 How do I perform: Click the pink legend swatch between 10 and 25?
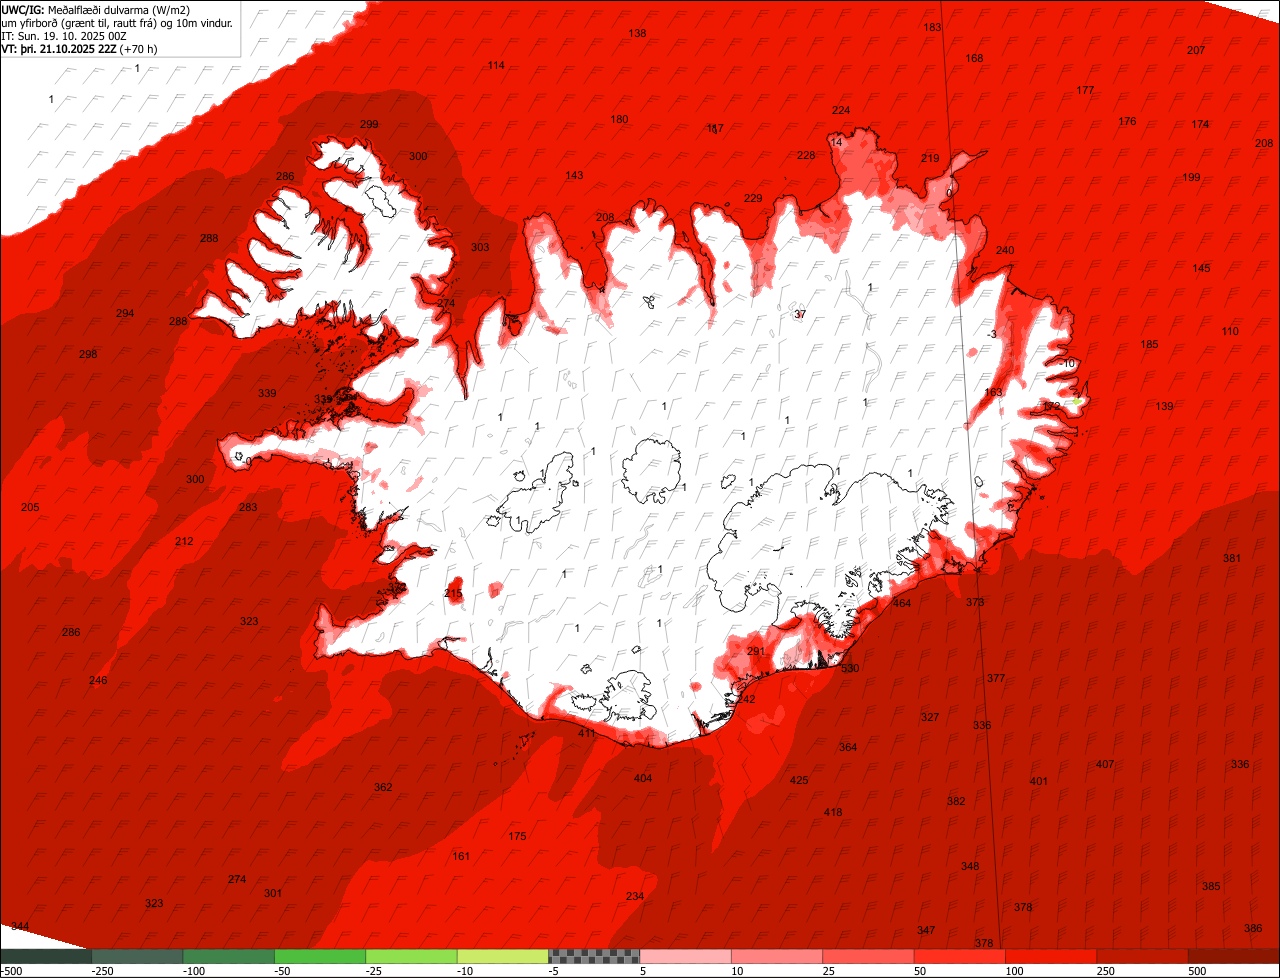[x=777, y=956]
